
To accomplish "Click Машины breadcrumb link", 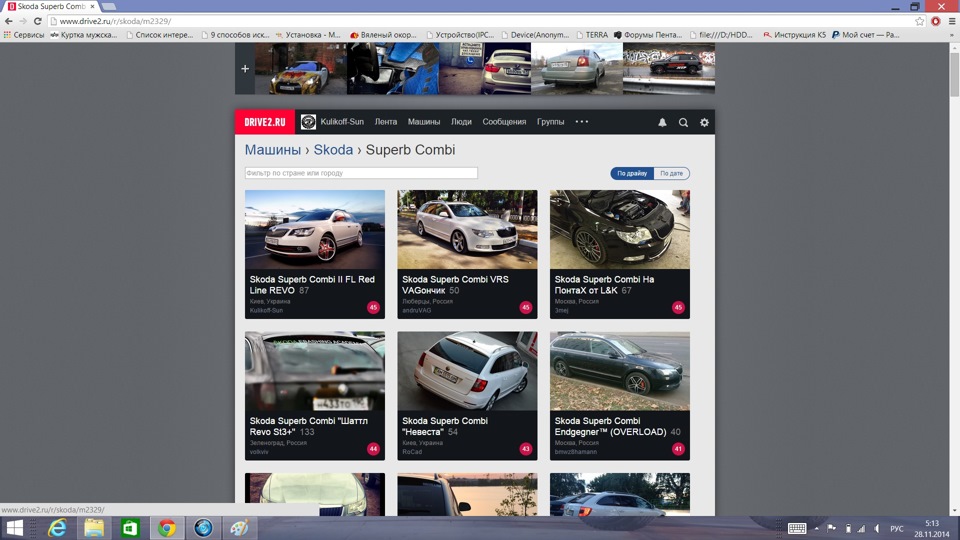I will coord(272,150).
